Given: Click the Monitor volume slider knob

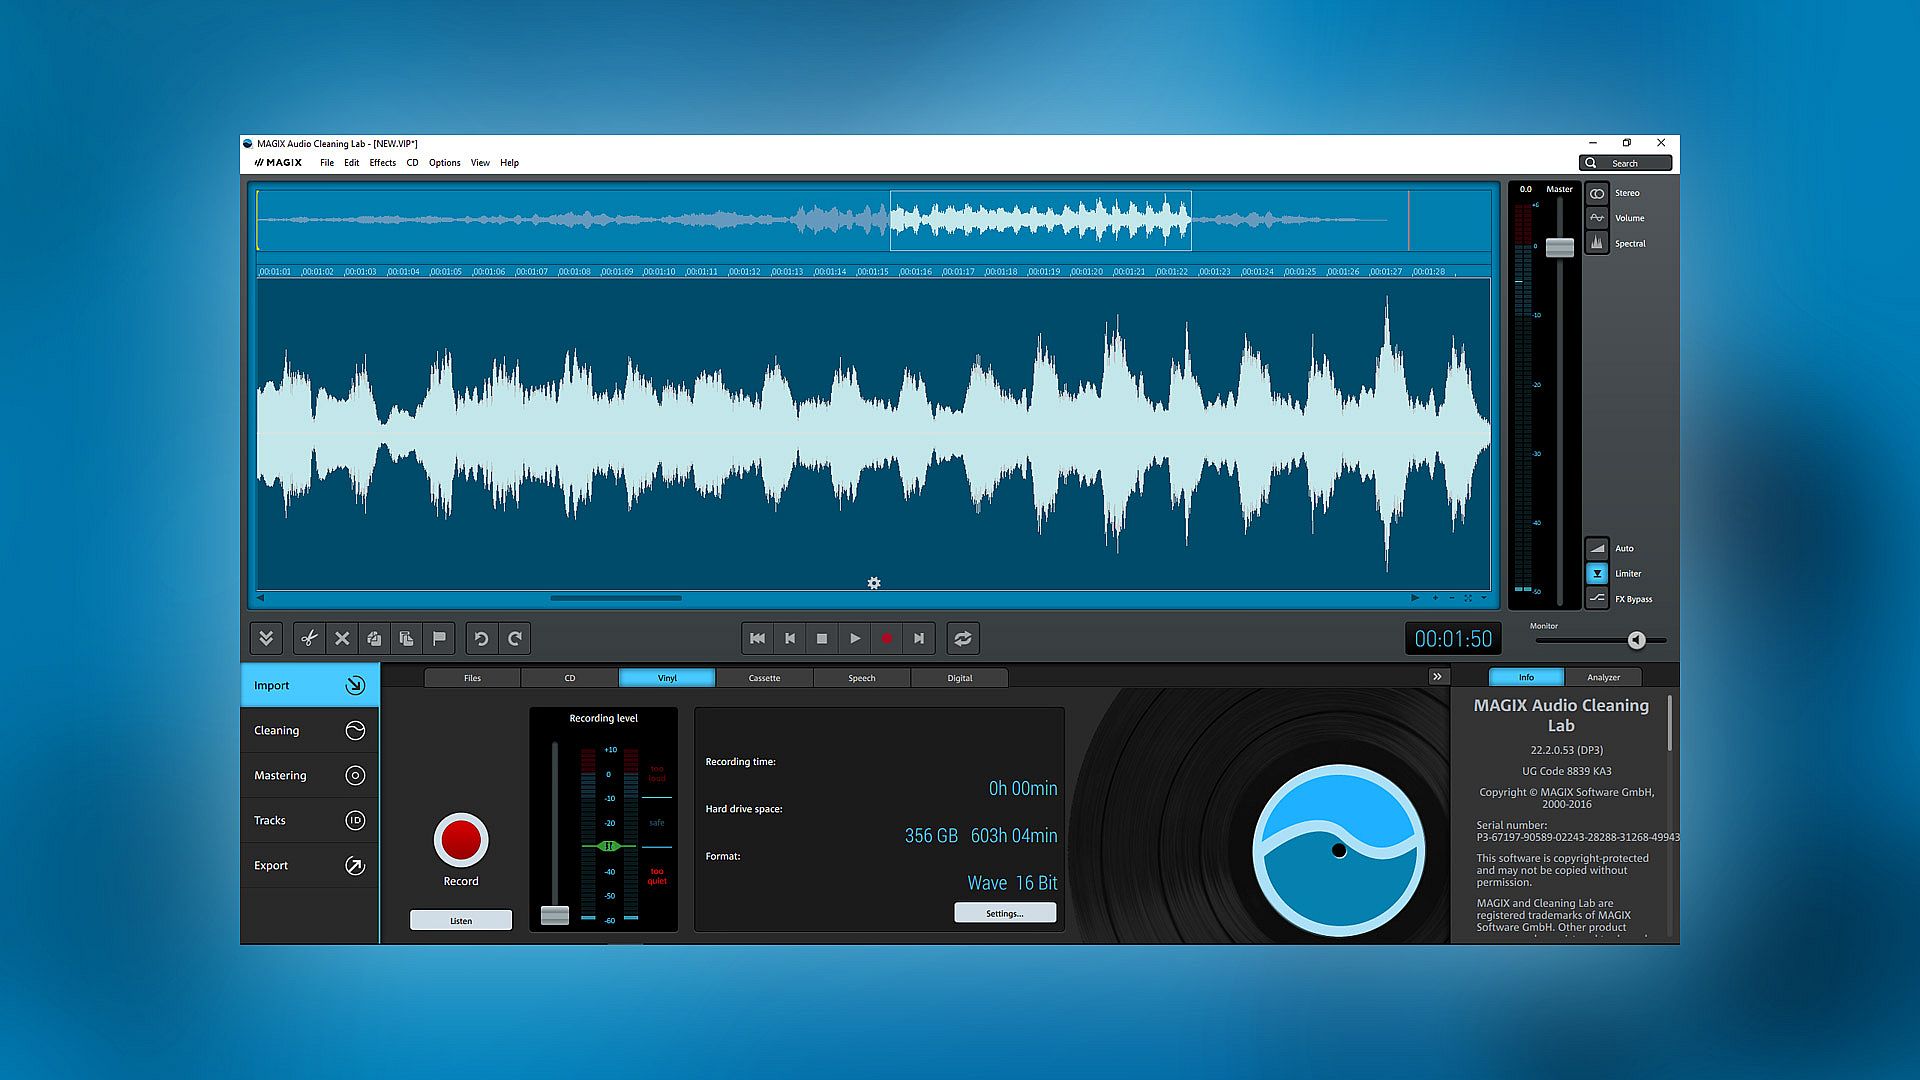Looking at the screenshot, I should 1636,640.
